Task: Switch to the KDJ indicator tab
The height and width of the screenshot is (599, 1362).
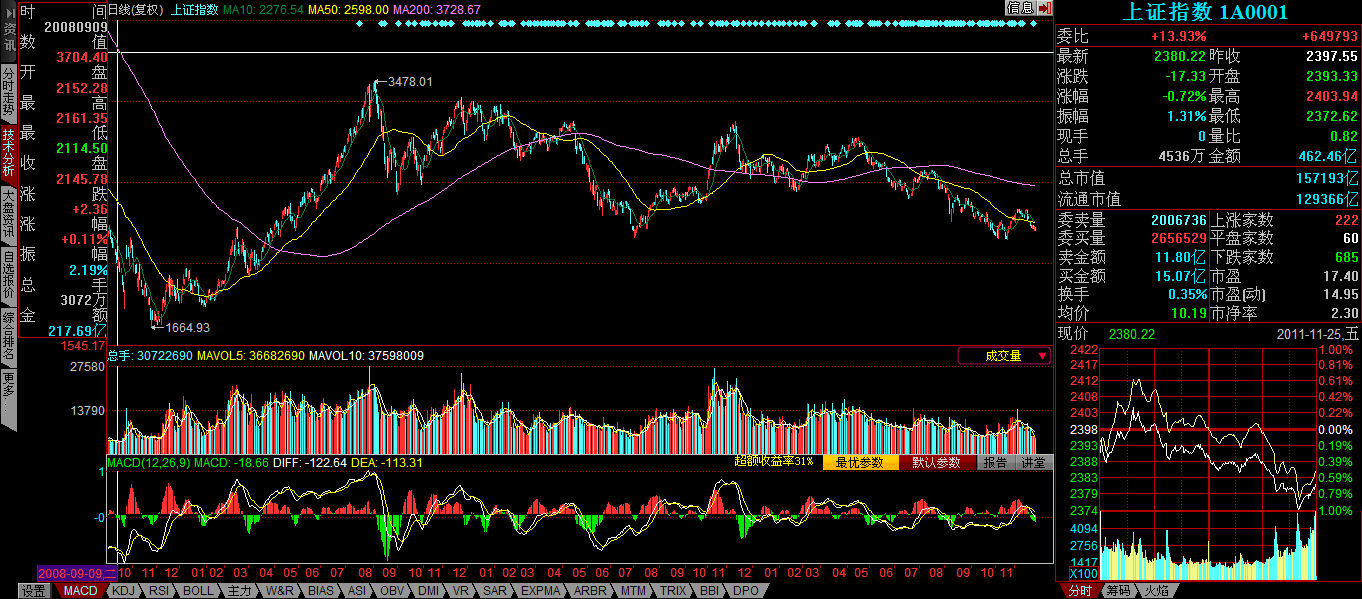Action: point(124,591)
